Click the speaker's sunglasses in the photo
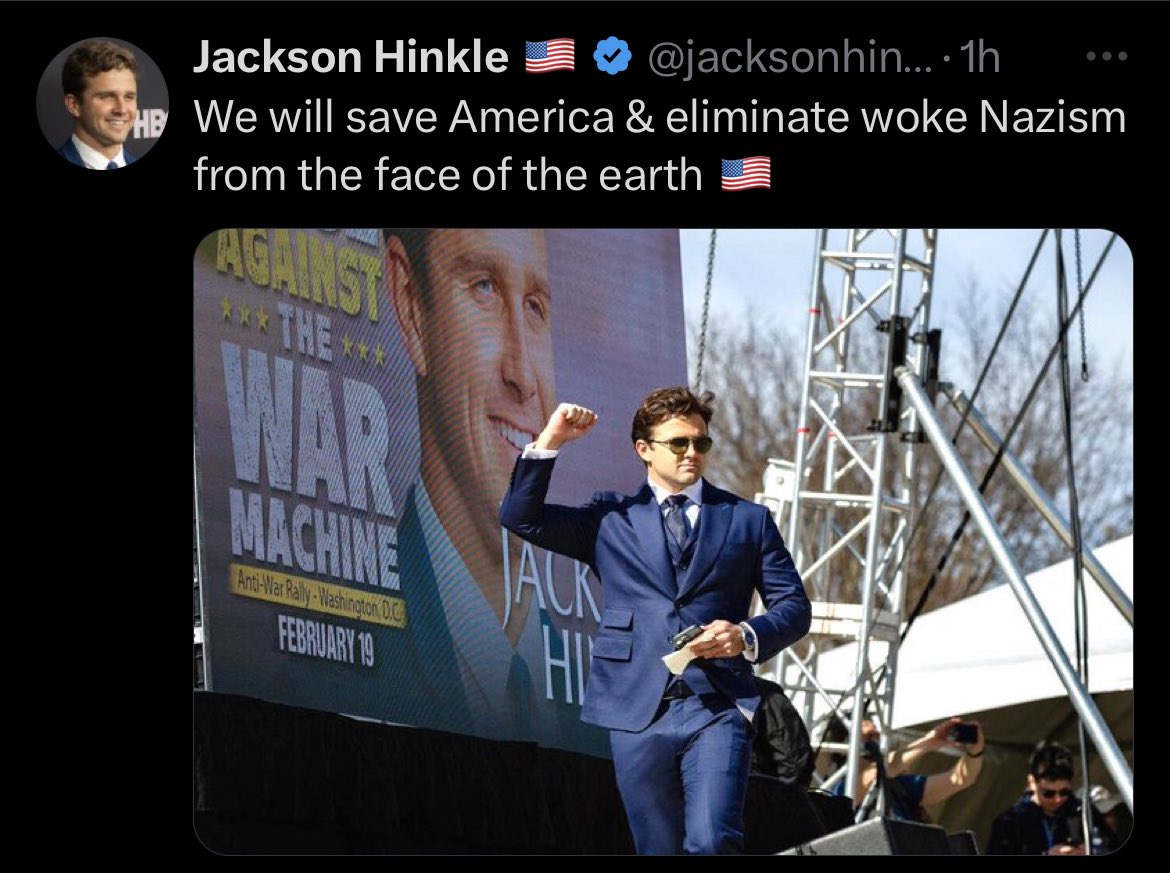This screenshot has width=1170, height=873. pos(680,445)
